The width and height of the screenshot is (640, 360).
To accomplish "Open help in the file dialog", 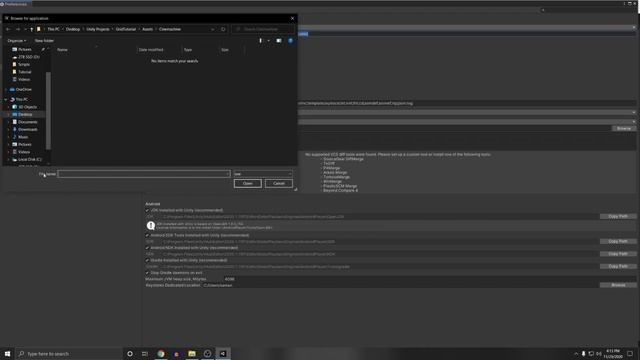I will pyautogui.click(x=290, y=41).
